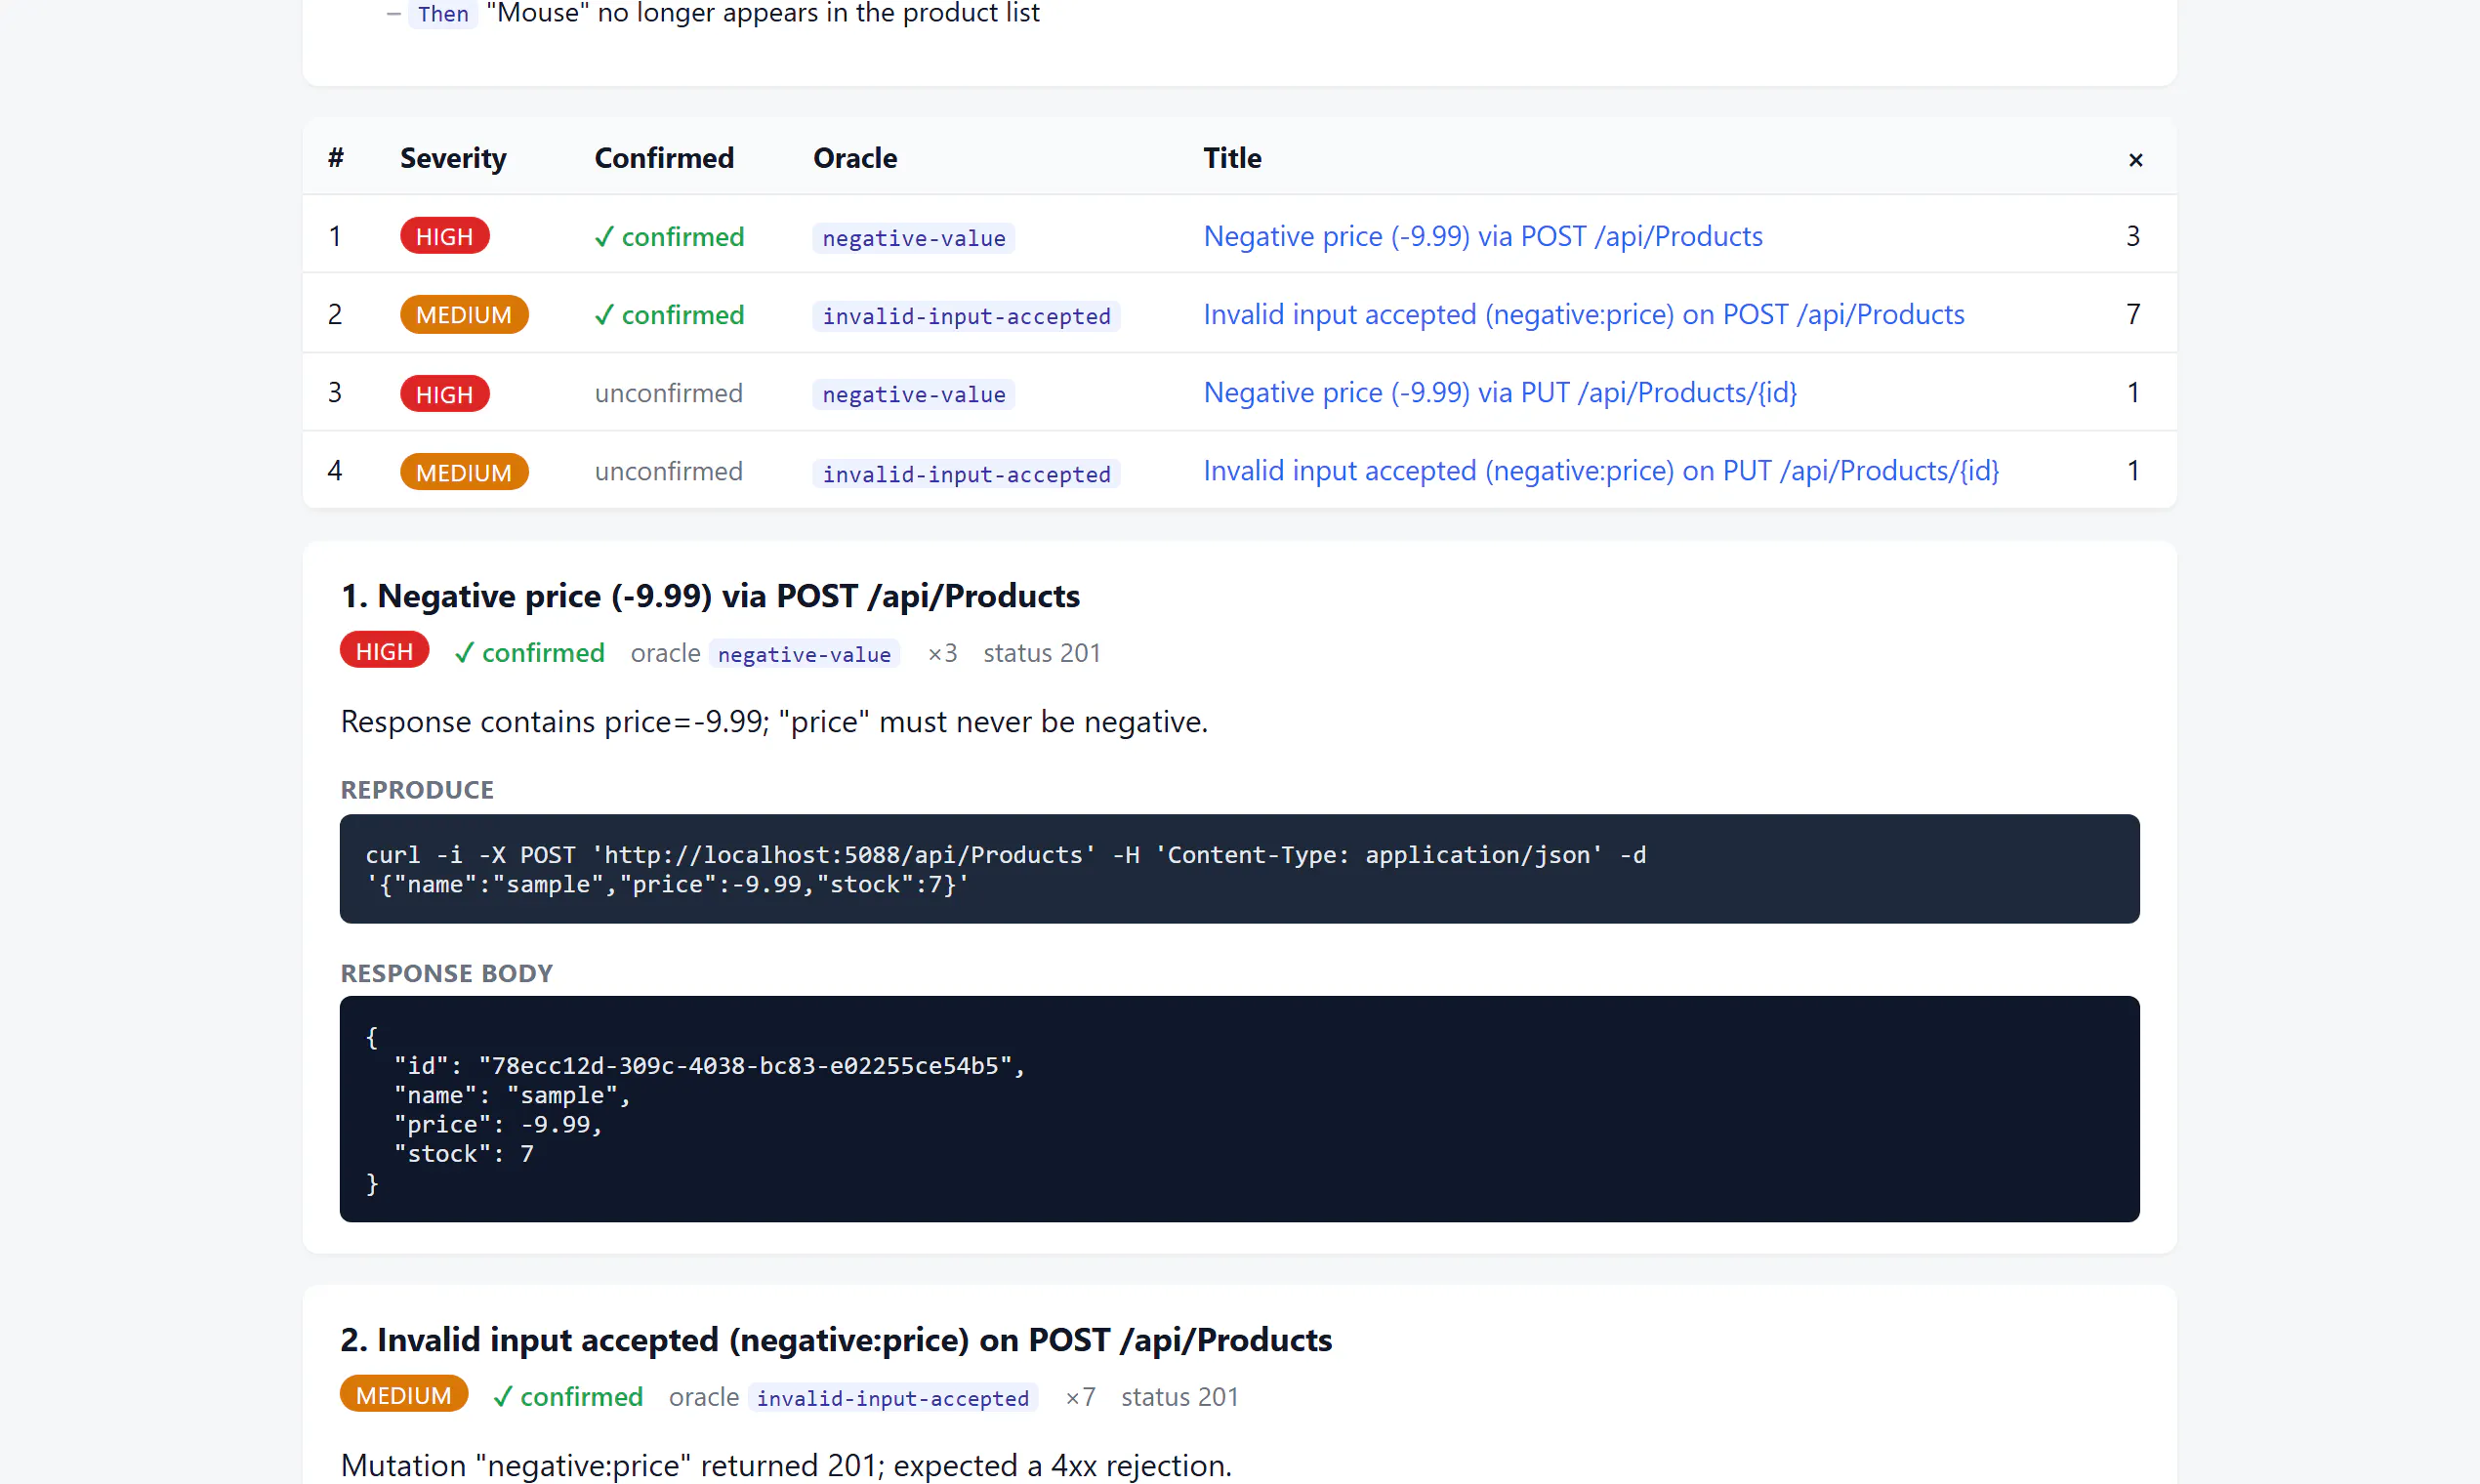Click the Title column header
This screenshot has height=1484, width=2480.
coord(1232,158)
